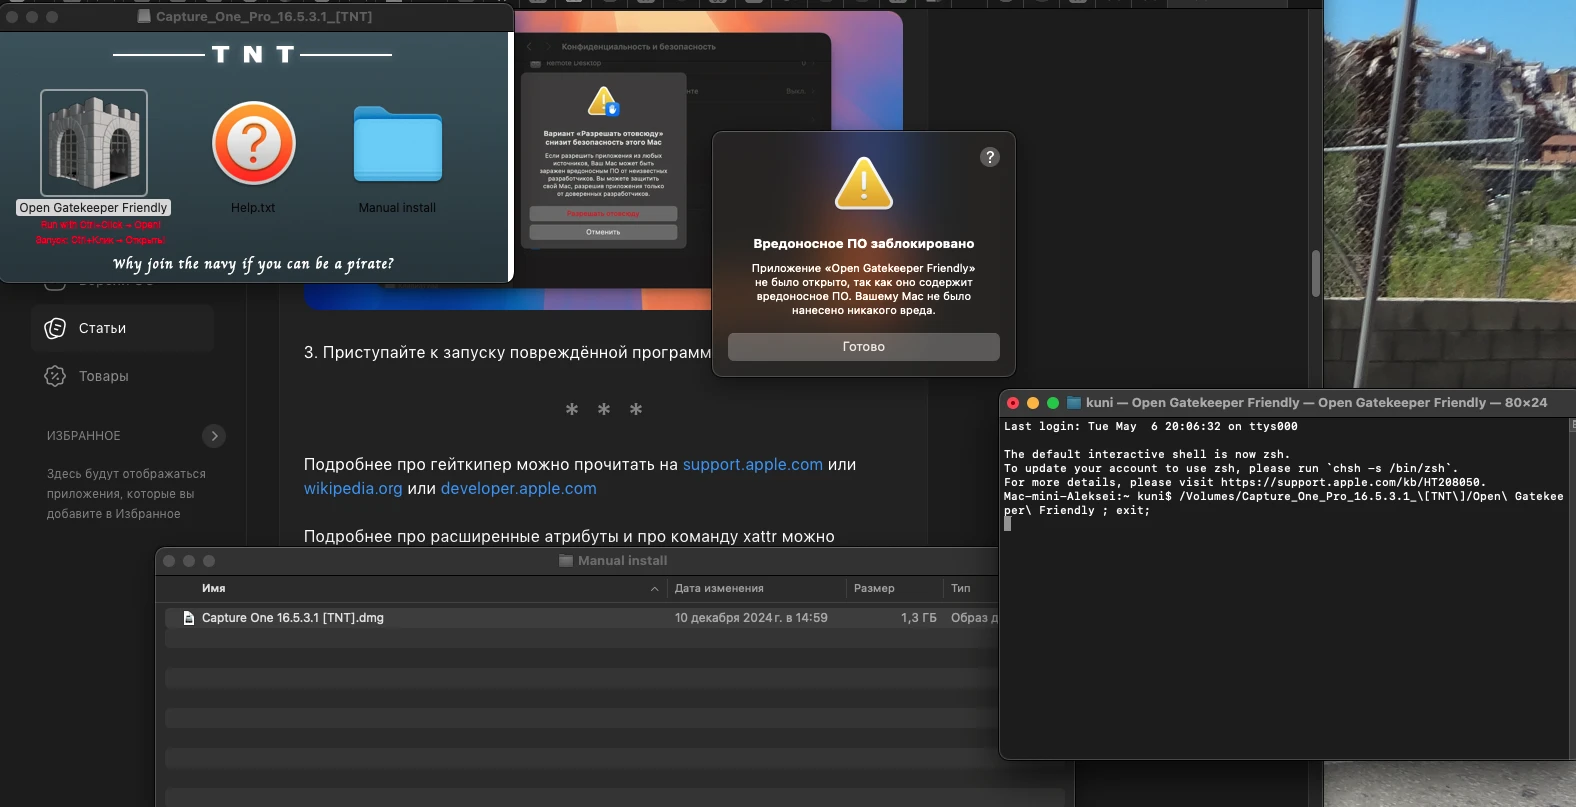Click the article page vertical scrollbar

point(1315,273)
